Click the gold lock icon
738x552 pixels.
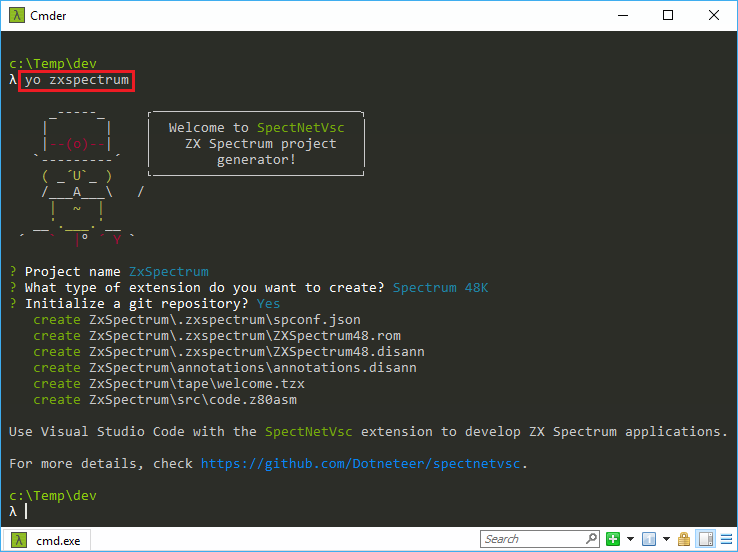(x=684, y=539)
